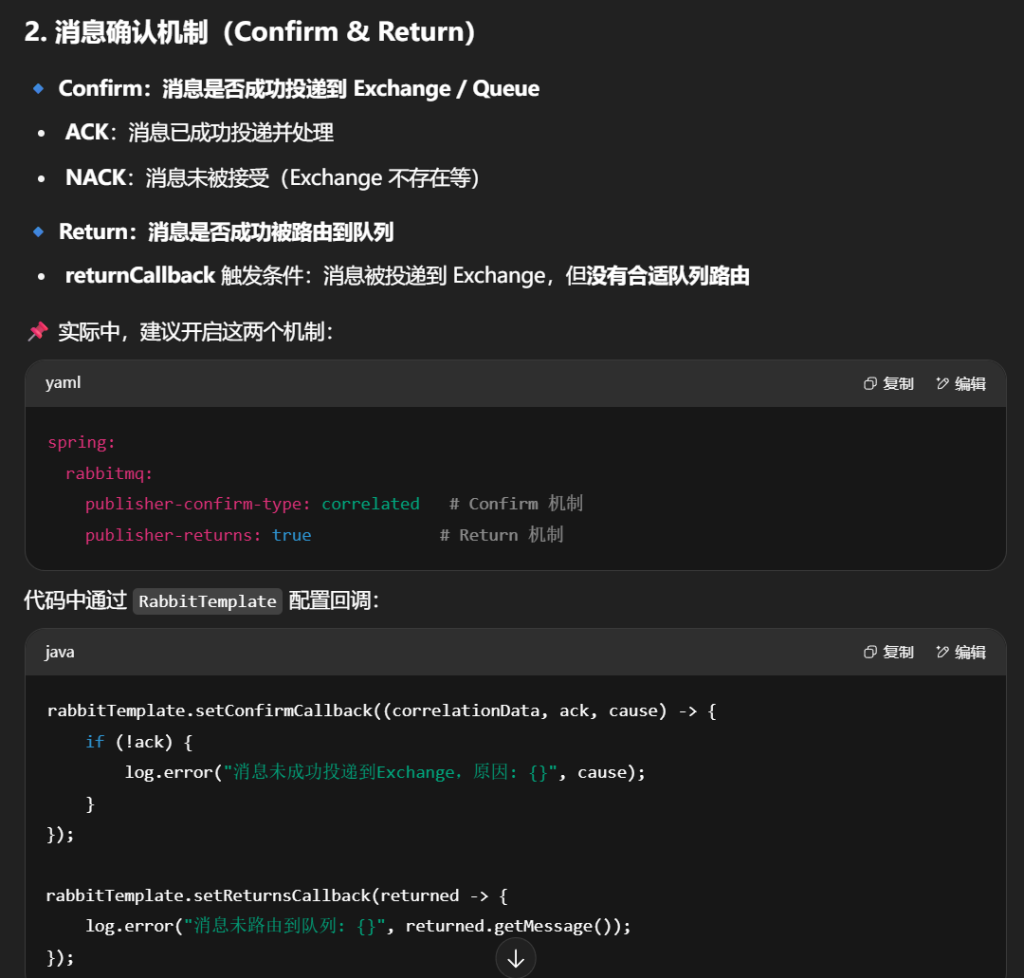This screenshot has width=1024, height=978.
Task: Click the java language label
Action: click(x=60, y=652)
